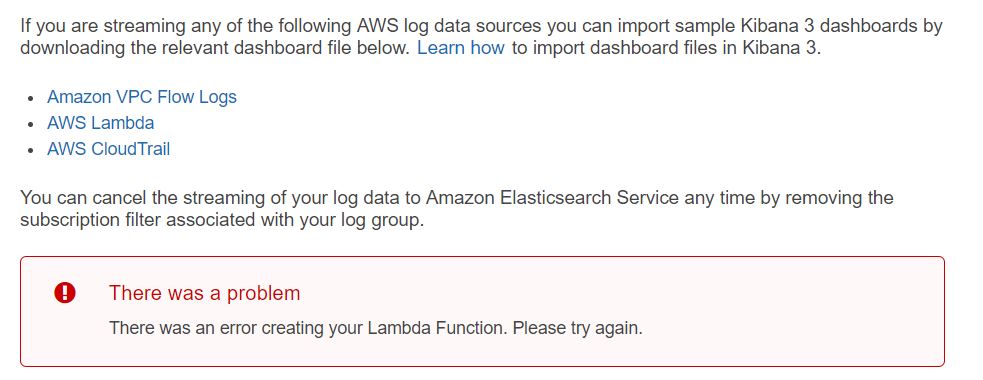Click the You can cancel the streaming sentence
Viewport: 983px width, 380px height.
[x=456, y=209]
